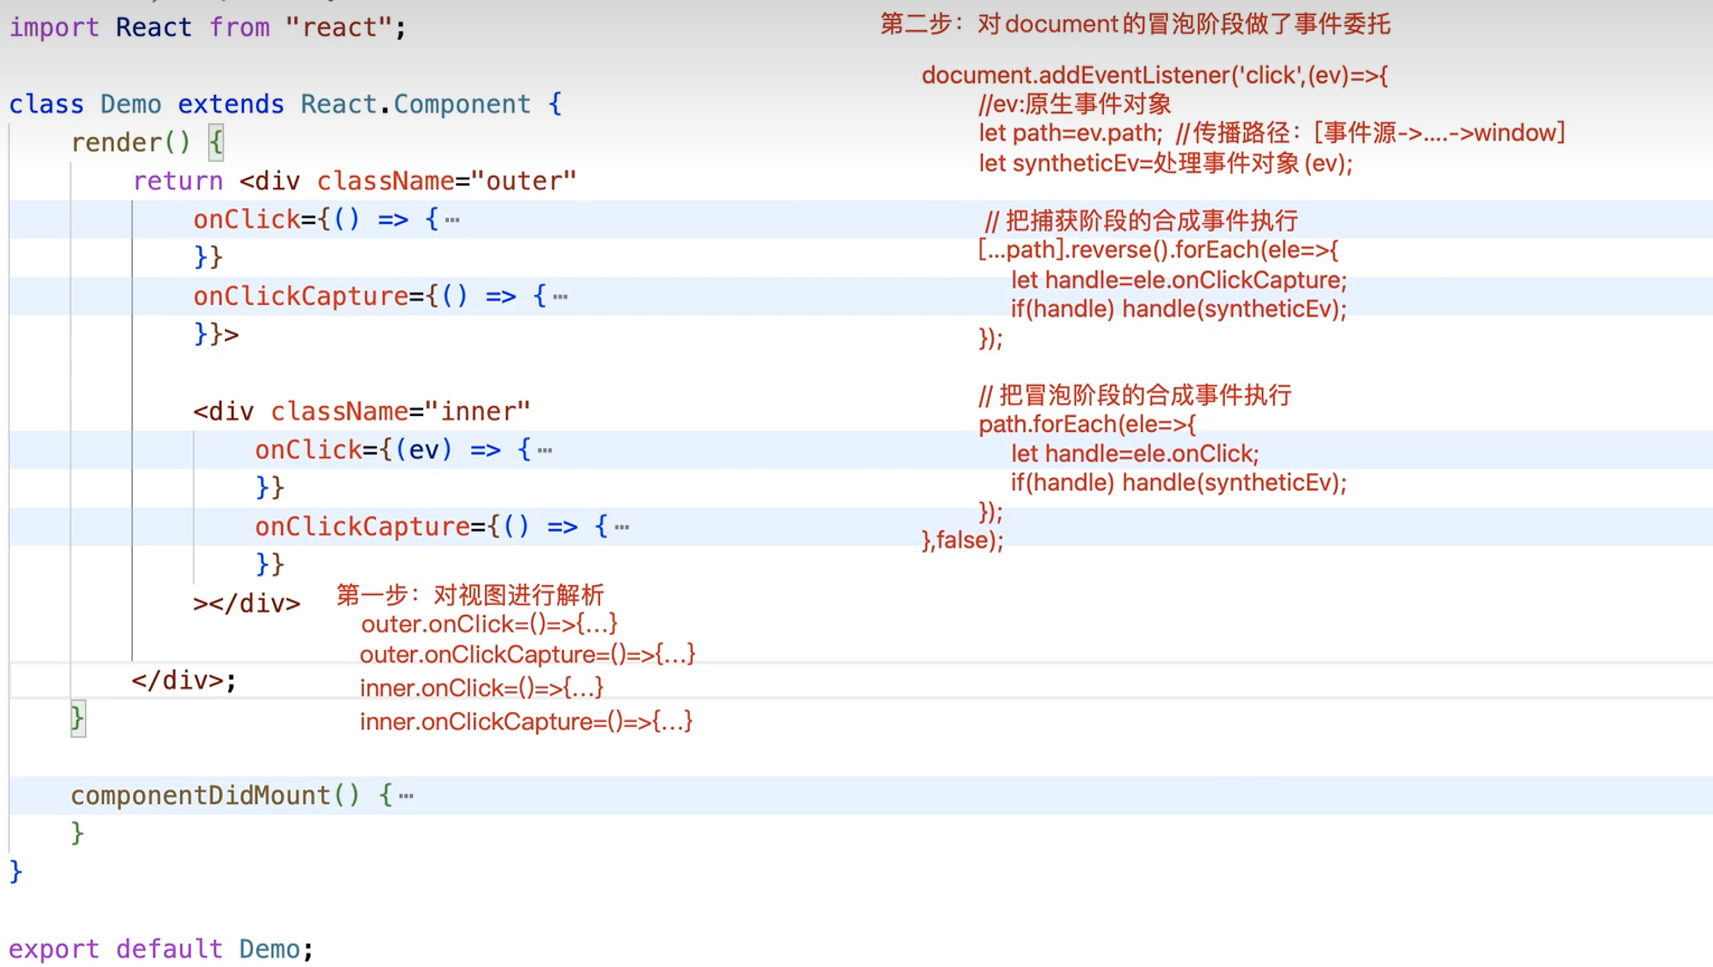Image resolution: width=1713 pixels, height=967 pixels.
Task: Expand folded inner onClickCapture handler ellipsis
Action: [x=622, y=526]
